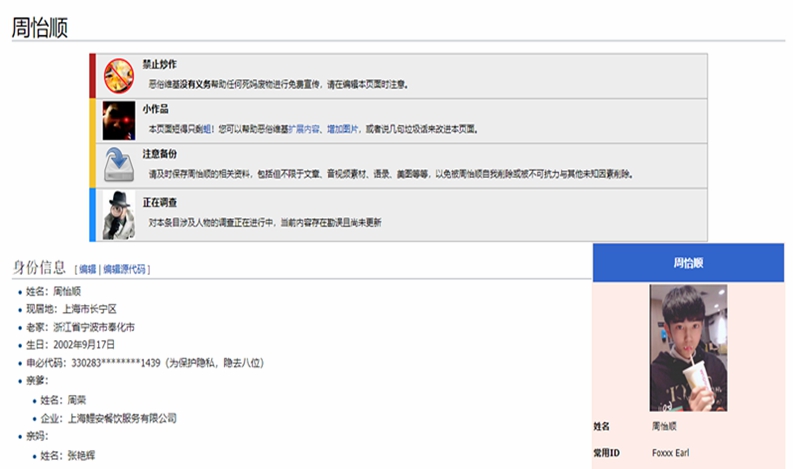Open the 编辑 link beside 身份信息
This screenshot has width=793, height=469.
pyautogui.click(x=87, y=269)
